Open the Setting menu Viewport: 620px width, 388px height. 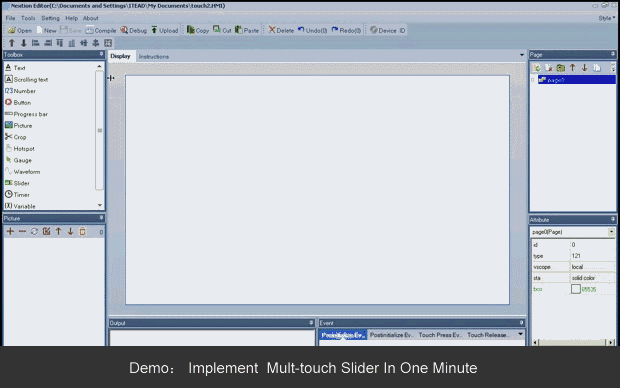coord(50,18)
